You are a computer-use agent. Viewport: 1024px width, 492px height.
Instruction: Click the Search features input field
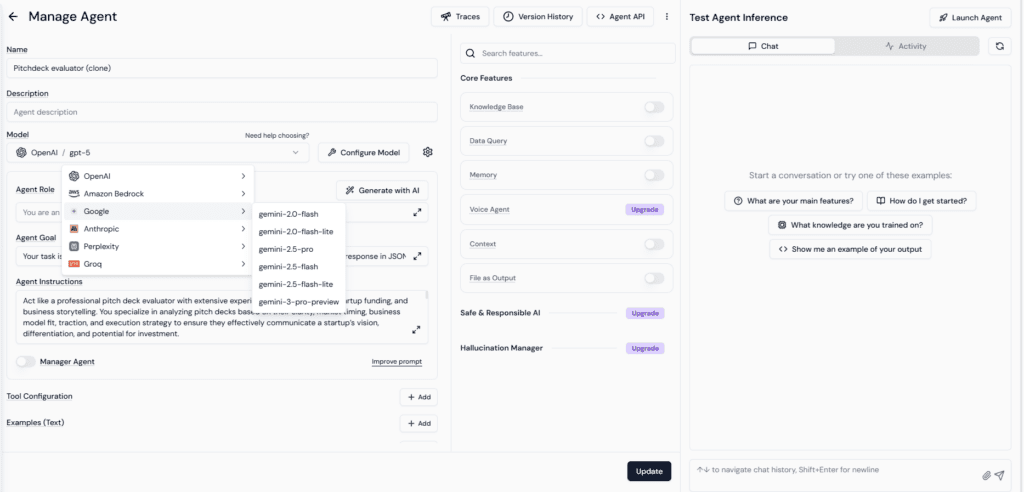(568, 53)
